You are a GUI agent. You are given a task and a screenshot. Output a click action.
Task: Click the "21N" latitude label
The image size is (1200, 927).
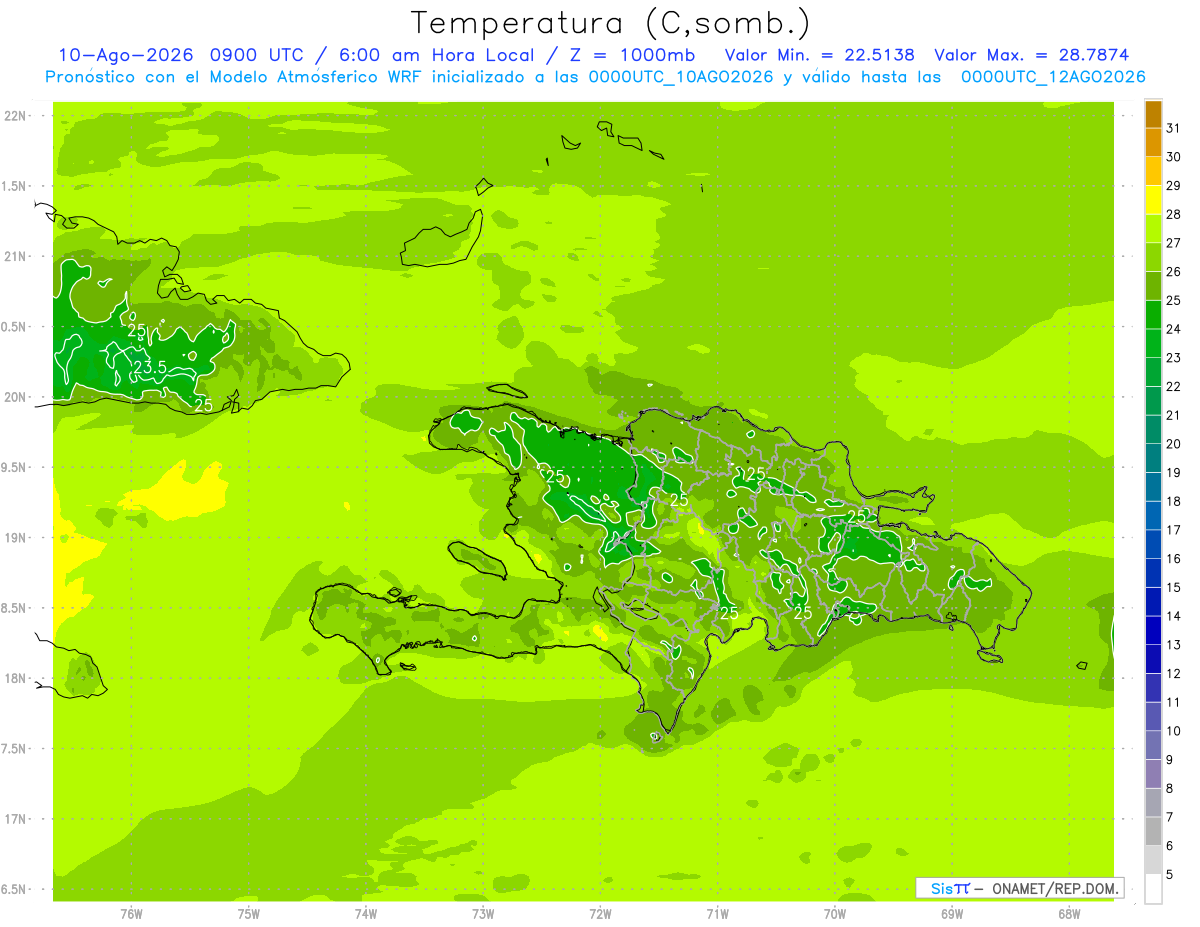coord(14,256)
